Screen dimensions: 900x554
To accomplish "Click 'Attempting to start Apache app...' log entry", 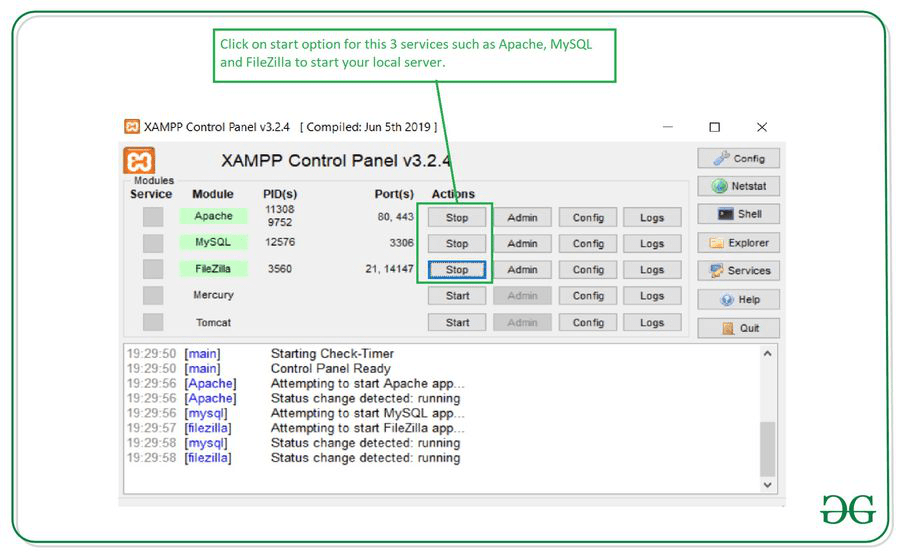I will click(367, 383).
